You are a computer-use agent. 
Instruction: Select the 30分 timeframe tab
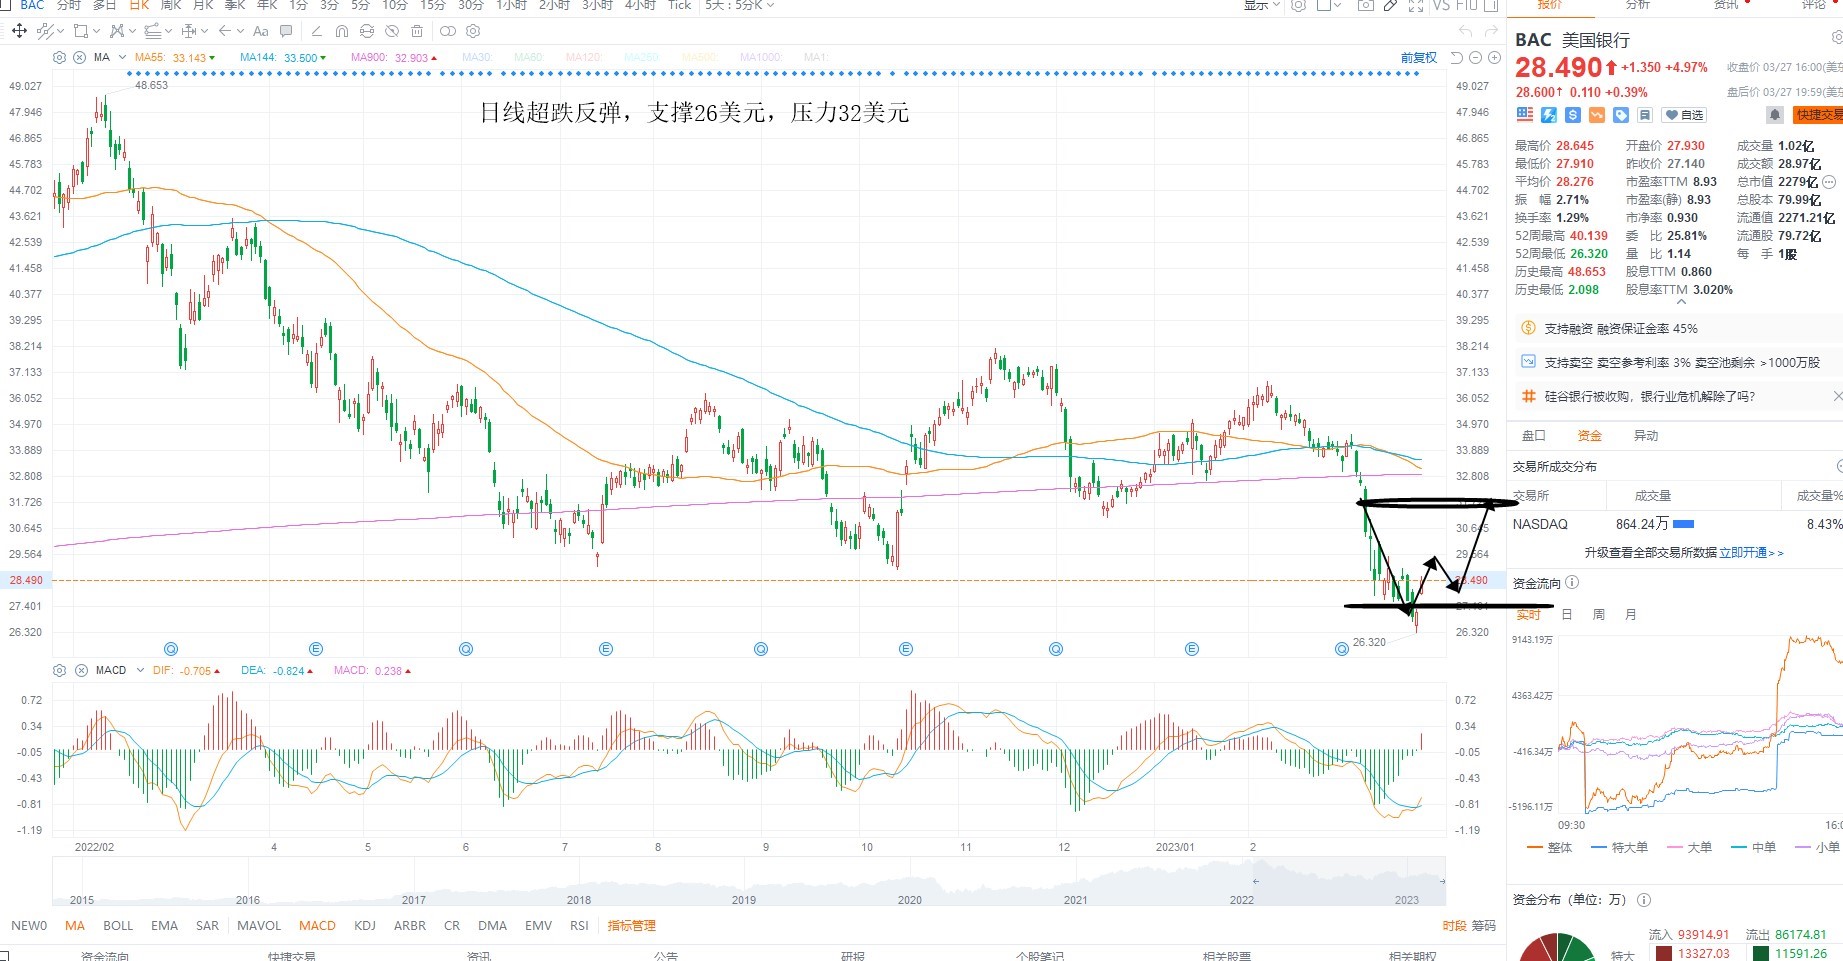(471, 5)
